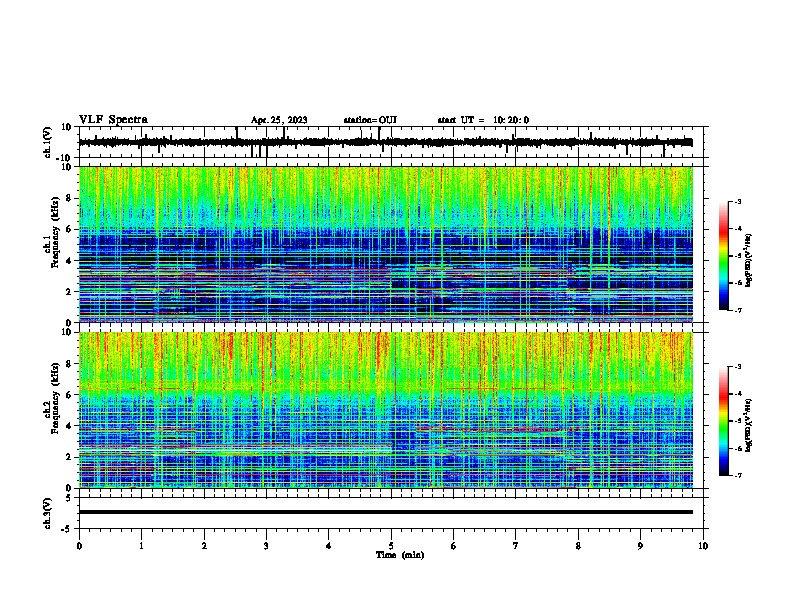This screenshot has height=612, width=792.
Task: Click the "ch.1(V)" waveform axis label
Action: point(47,142)
